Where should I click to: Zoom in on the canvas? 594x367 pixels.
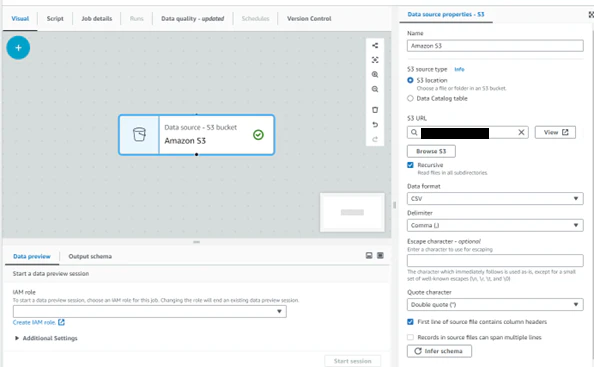(375, 75)
